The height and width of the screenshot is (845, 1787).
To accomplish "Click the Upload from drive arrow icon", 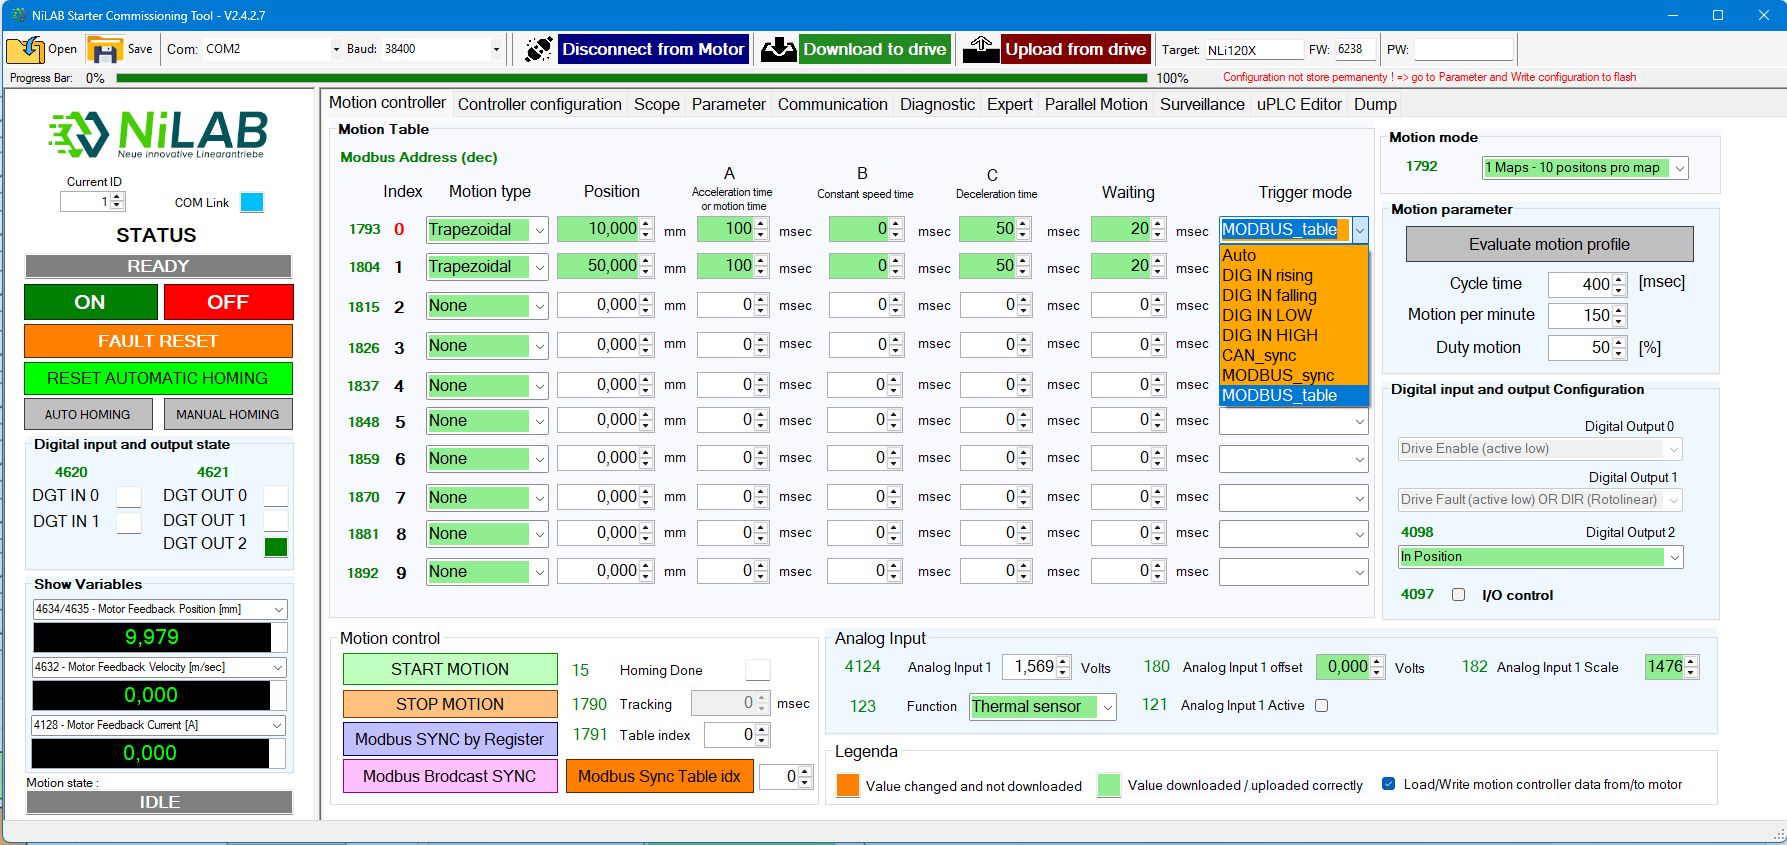I will 981,49.
